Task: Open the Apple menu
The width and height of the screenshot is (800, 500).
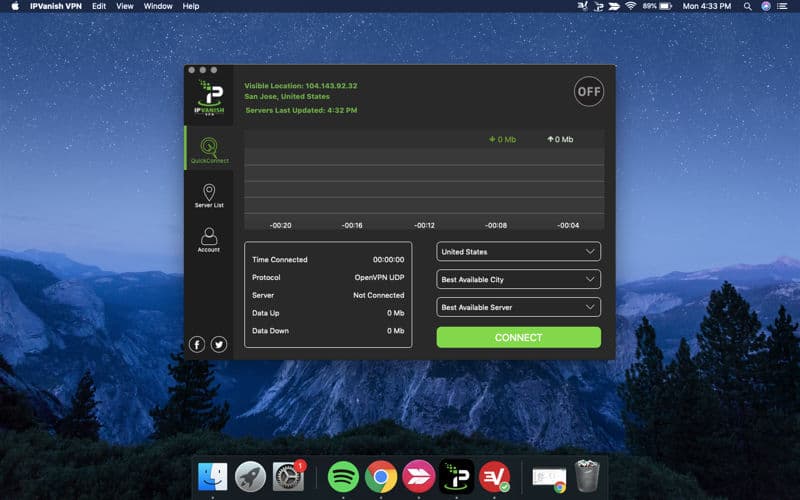Action: [15, 6]
